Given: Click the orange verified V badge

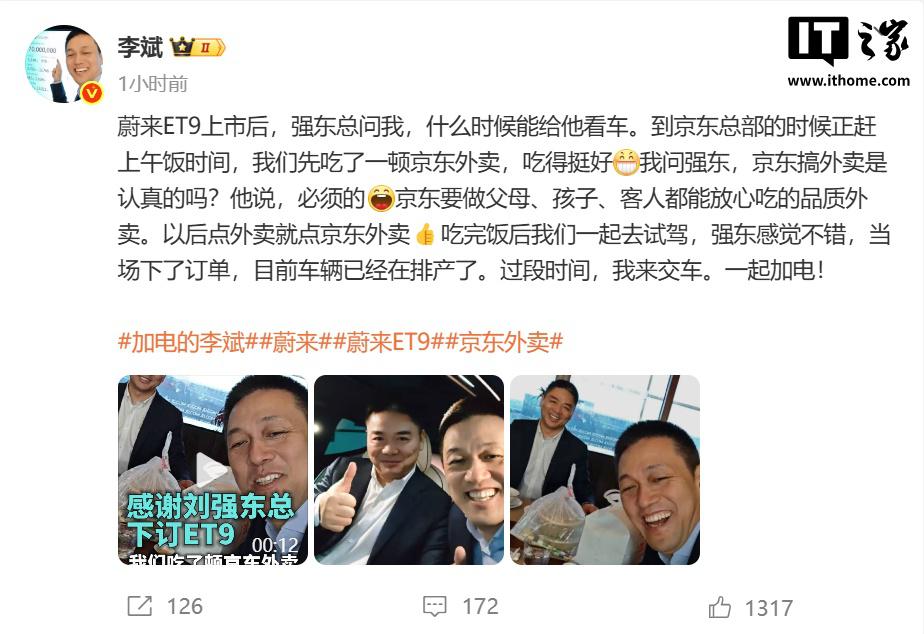Looking at the screenshot, I should (92, 93).
